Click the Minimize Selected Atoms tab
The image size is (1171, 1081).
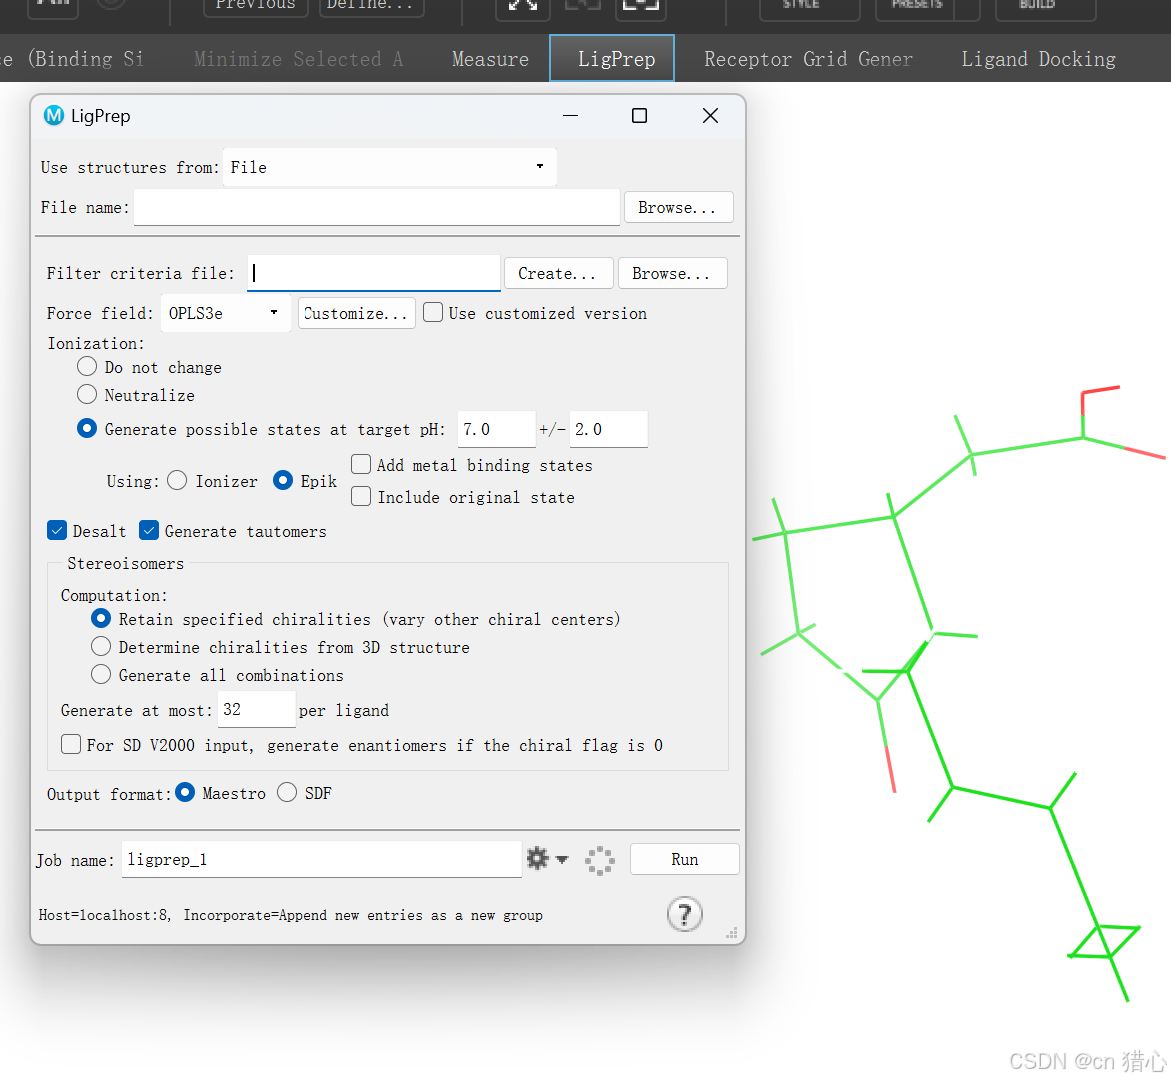pos(298,59)
